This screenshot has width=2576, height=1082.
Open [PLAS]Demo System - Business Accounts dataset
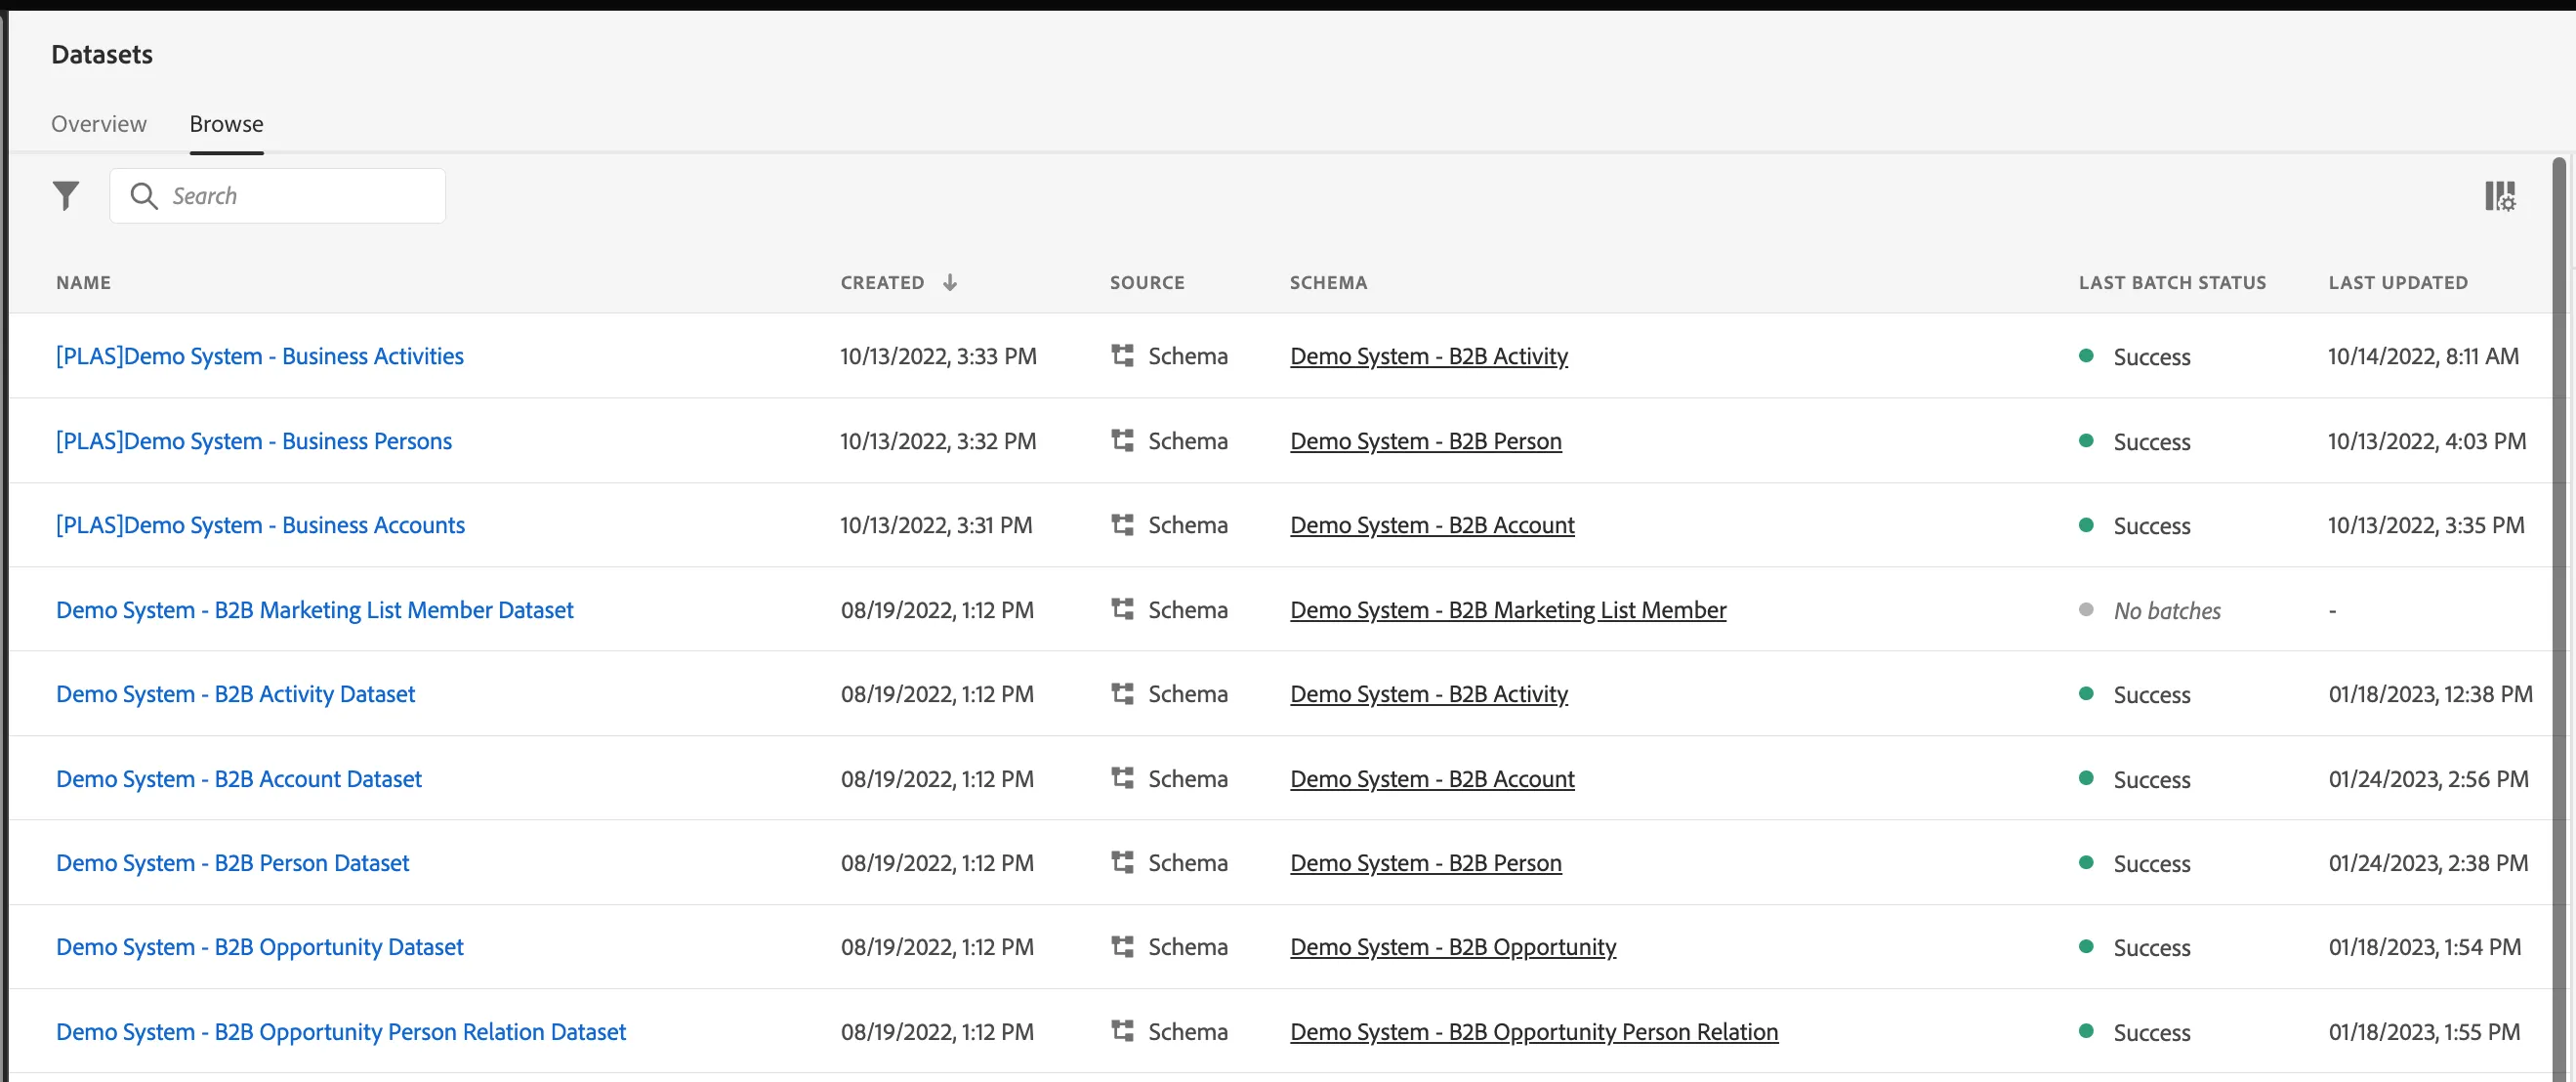(260, 525)
